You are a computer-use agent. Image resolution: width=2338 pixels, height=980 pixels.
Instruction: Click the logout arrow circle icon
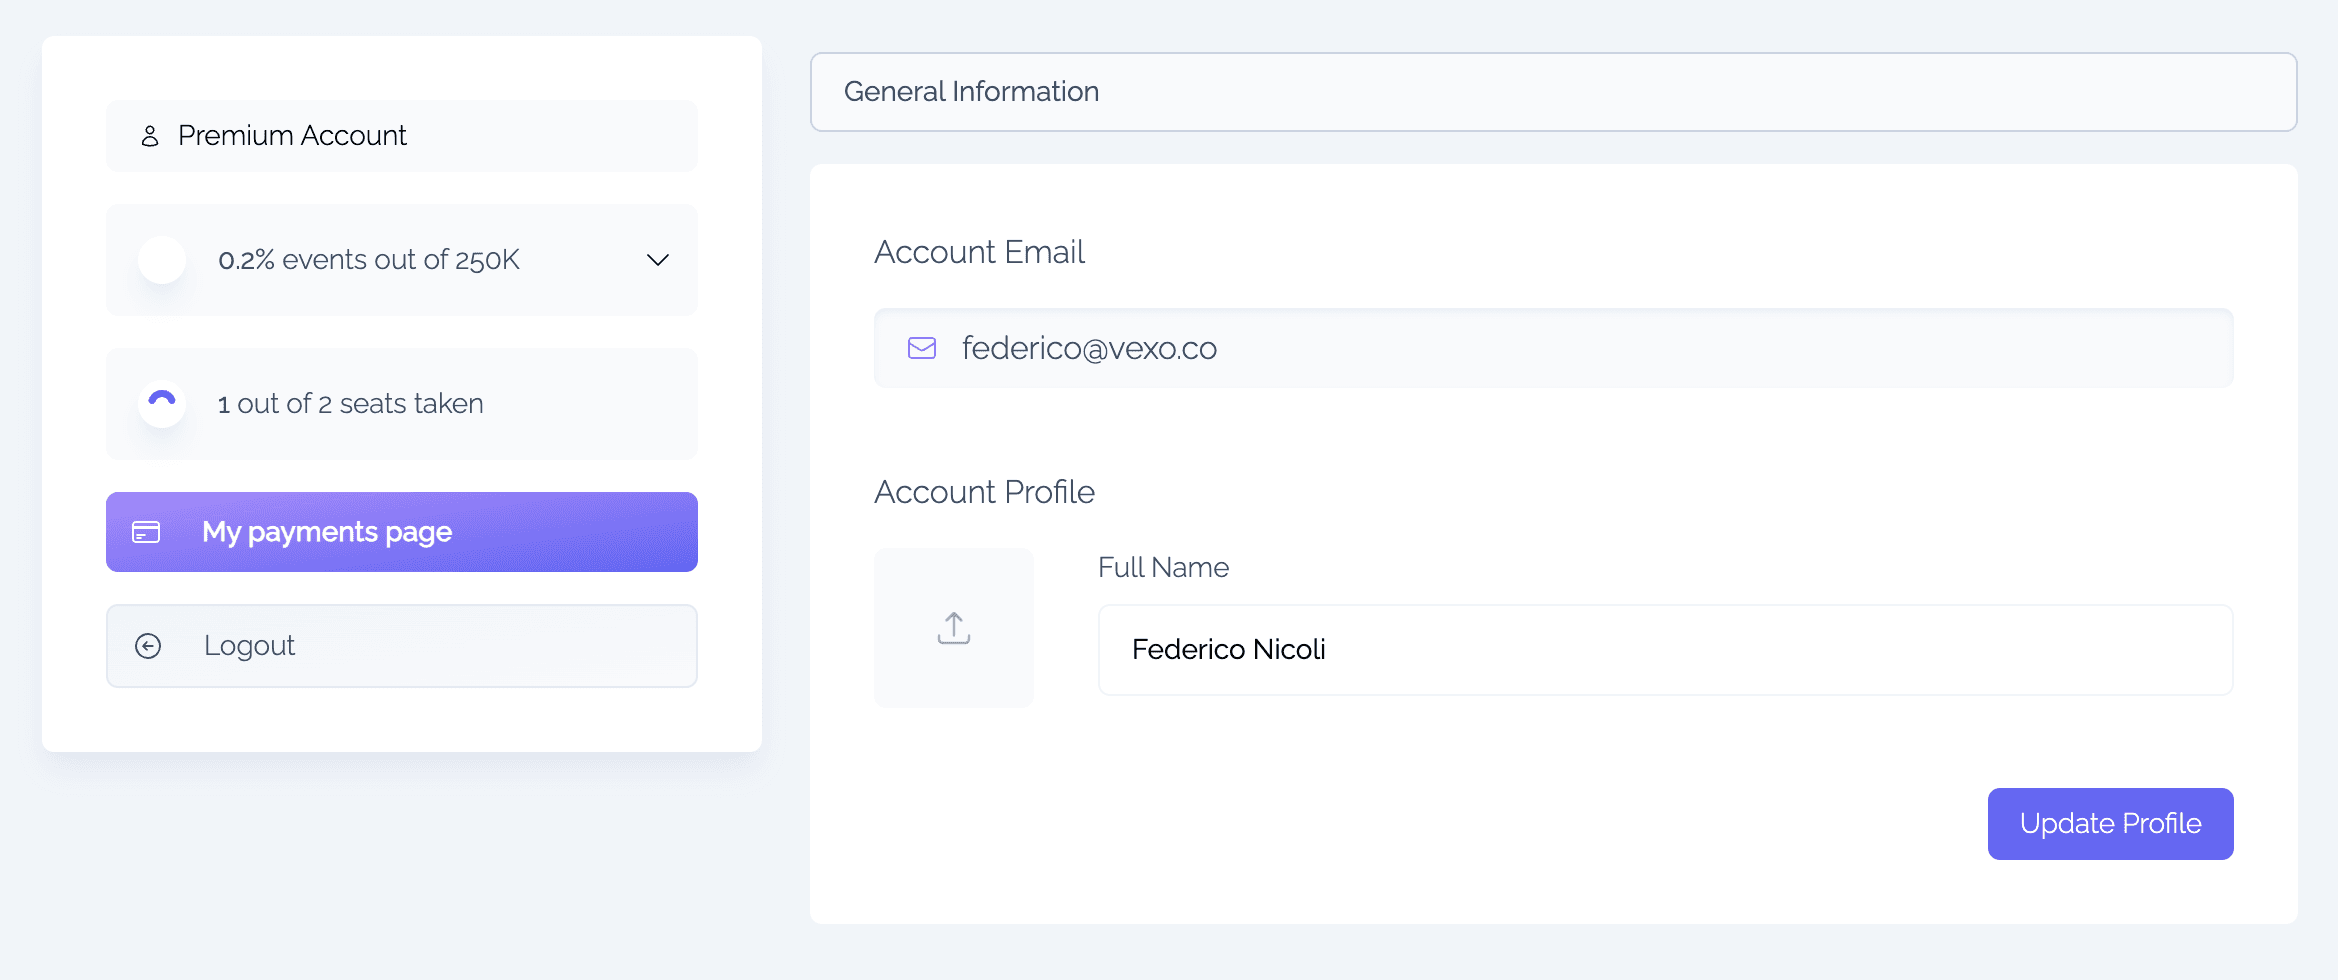[x=148, y=646]
